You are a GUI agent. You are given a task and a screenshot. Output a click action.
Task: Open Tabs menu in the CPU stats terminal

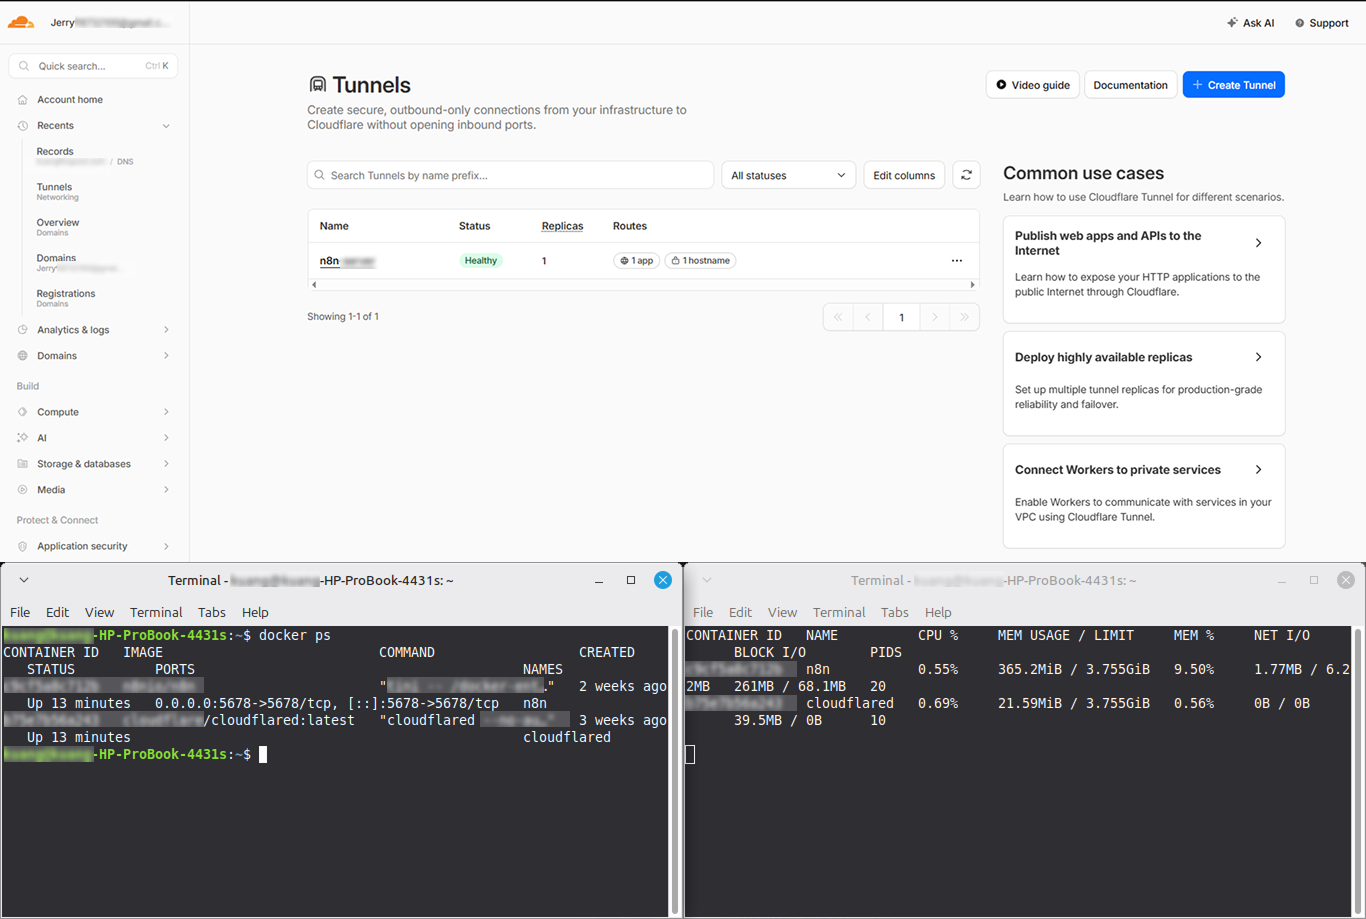point(895,612)
